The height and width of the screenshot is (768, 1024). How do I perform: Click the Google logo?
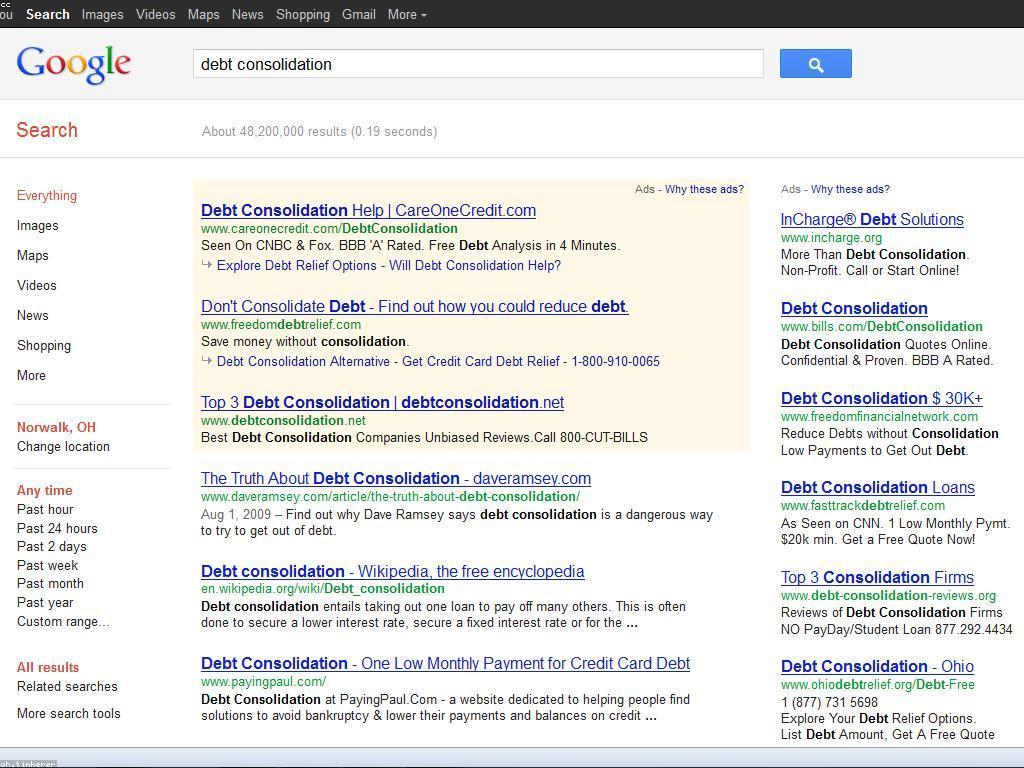(x=74, y=64)
